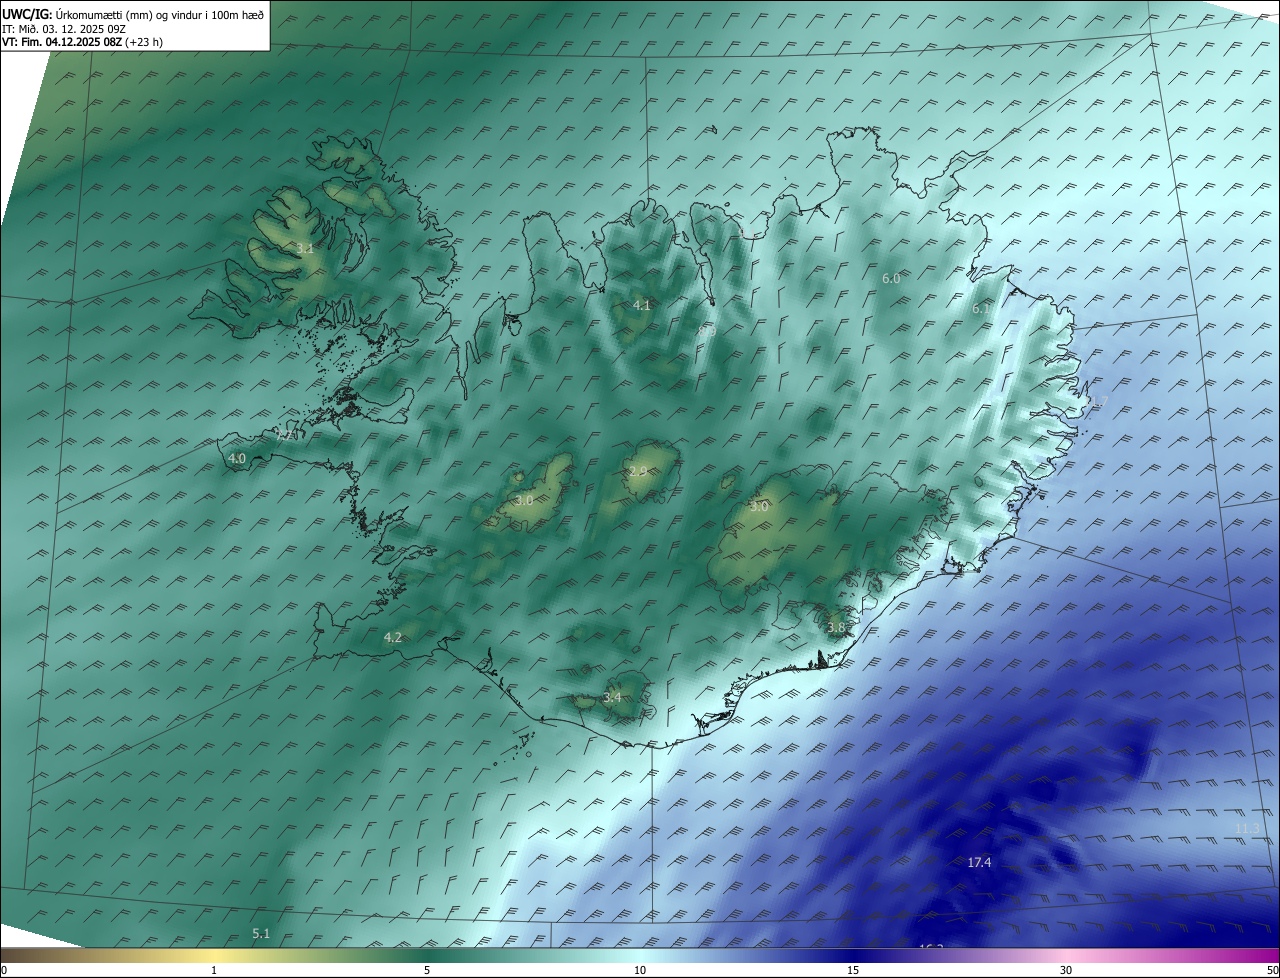Click the '1' label on the color scale
Screen dimensions: 1280x978
[214, 970]
